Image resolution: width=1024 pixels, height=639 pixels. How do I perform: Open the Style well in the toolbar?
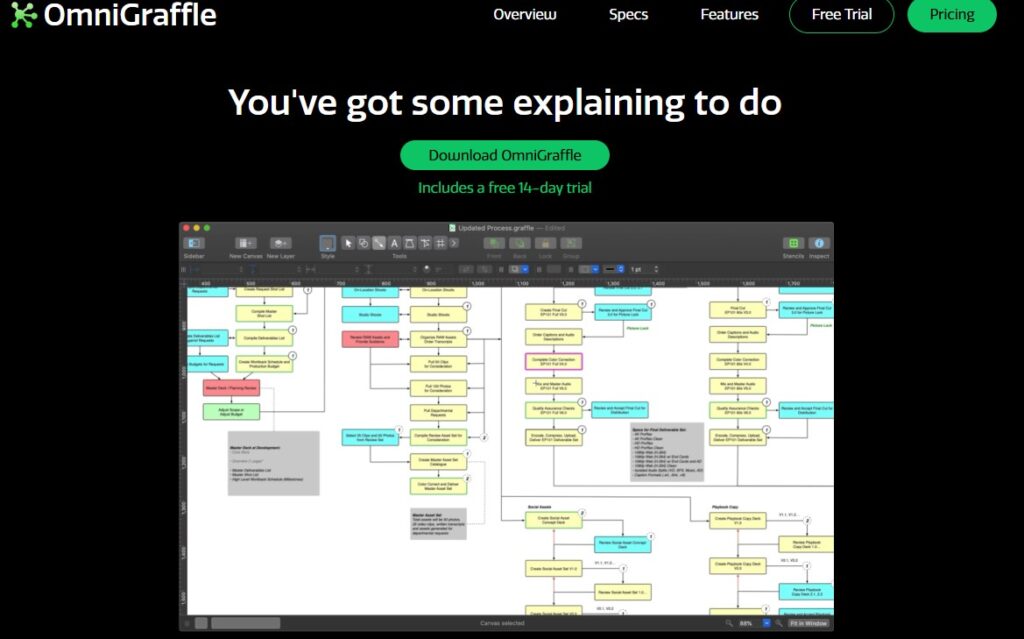(328, 243)
